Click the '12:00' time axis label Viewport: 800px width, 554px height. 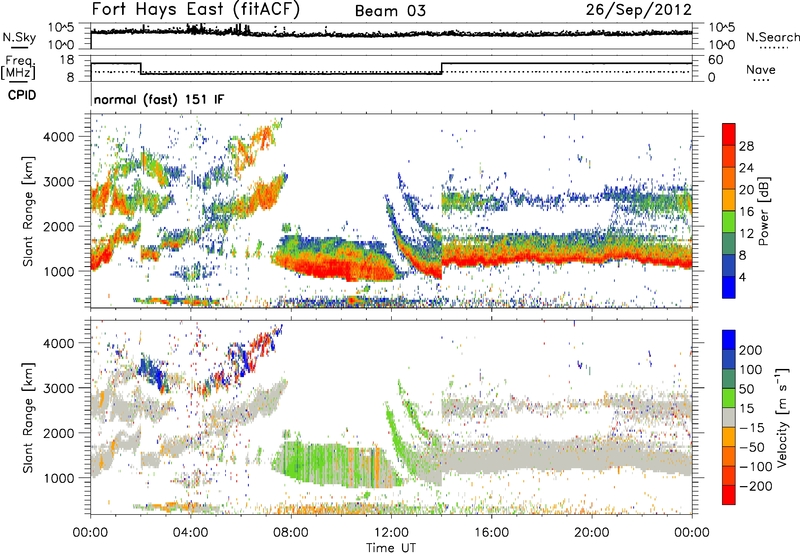tap(391, 533)
